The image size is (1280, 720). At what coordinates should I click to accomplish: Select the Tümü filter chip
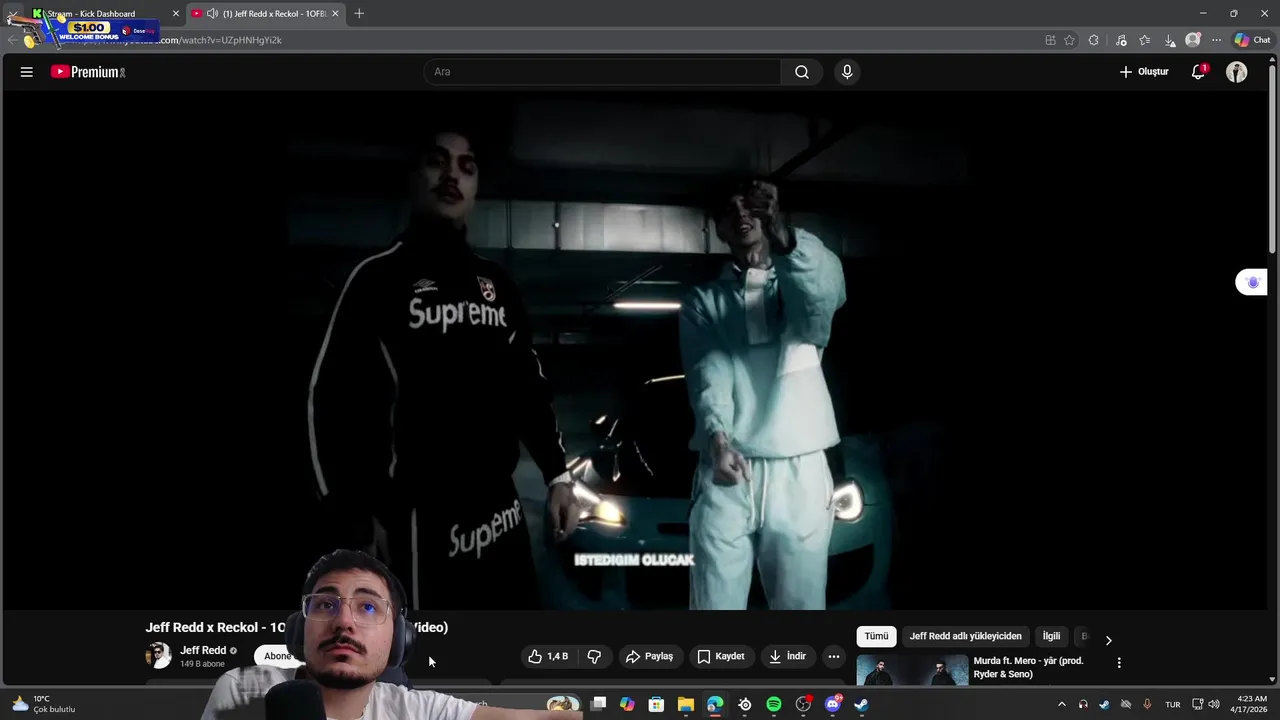tap(876, 636)
